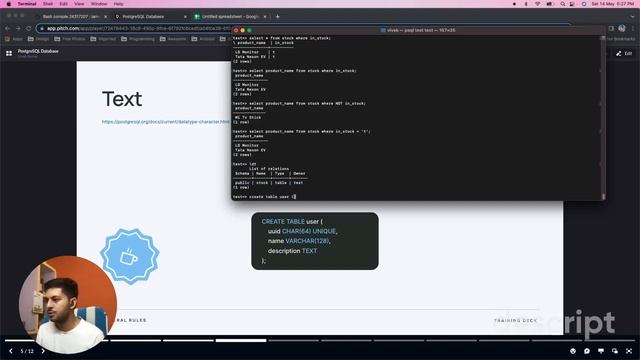Open Pitch workspace grid icon

[9, 53]
